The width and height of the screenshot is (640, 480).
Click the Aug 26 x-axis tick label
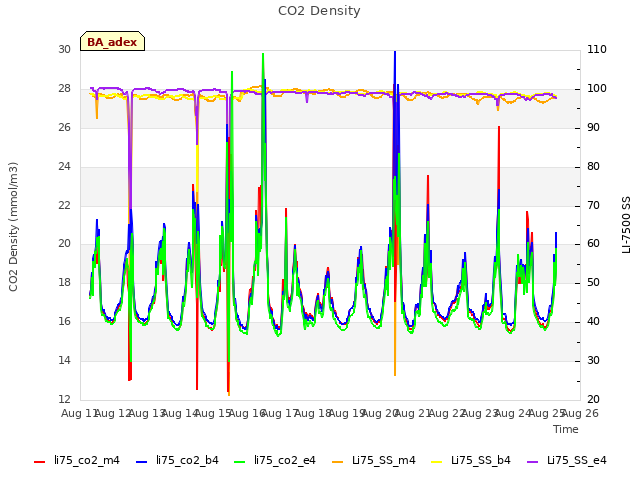point(580,413)
